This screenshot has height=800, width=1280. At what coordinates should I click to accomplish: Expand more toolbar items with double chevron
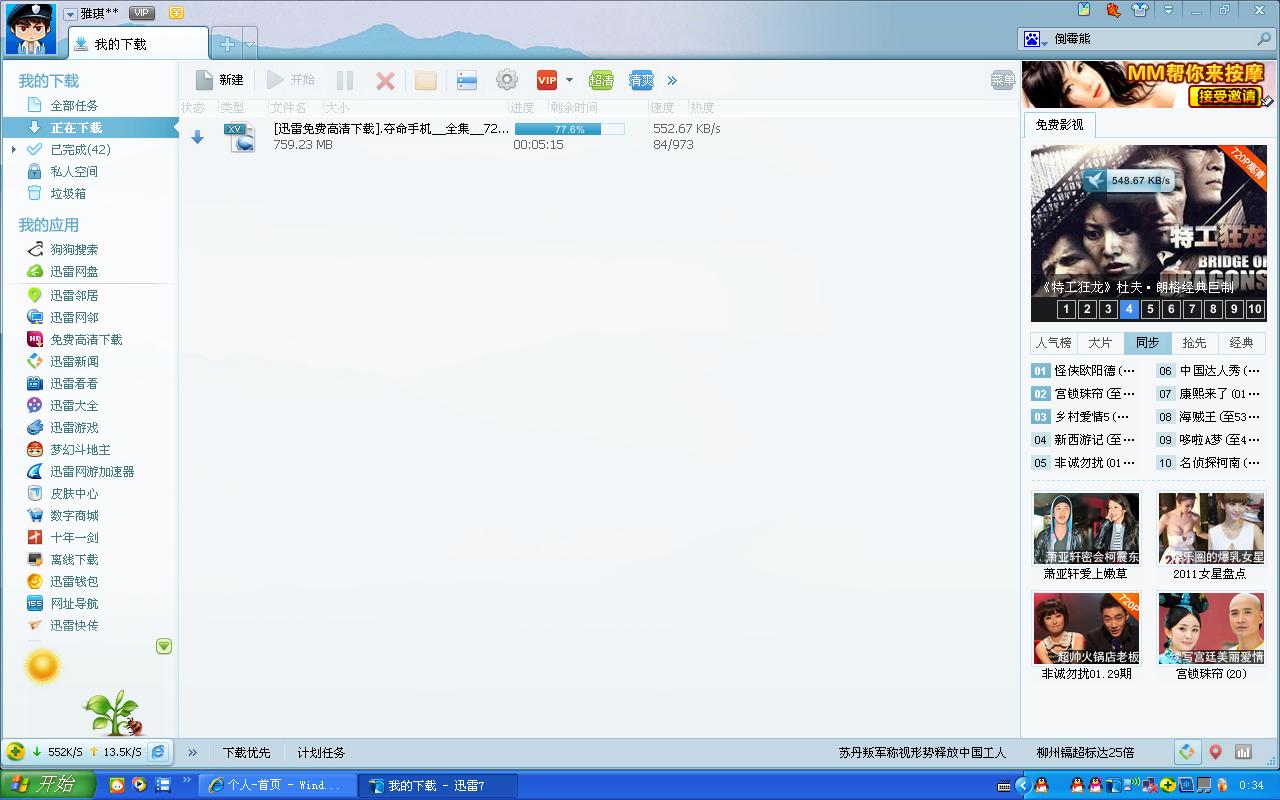point(672,80)
